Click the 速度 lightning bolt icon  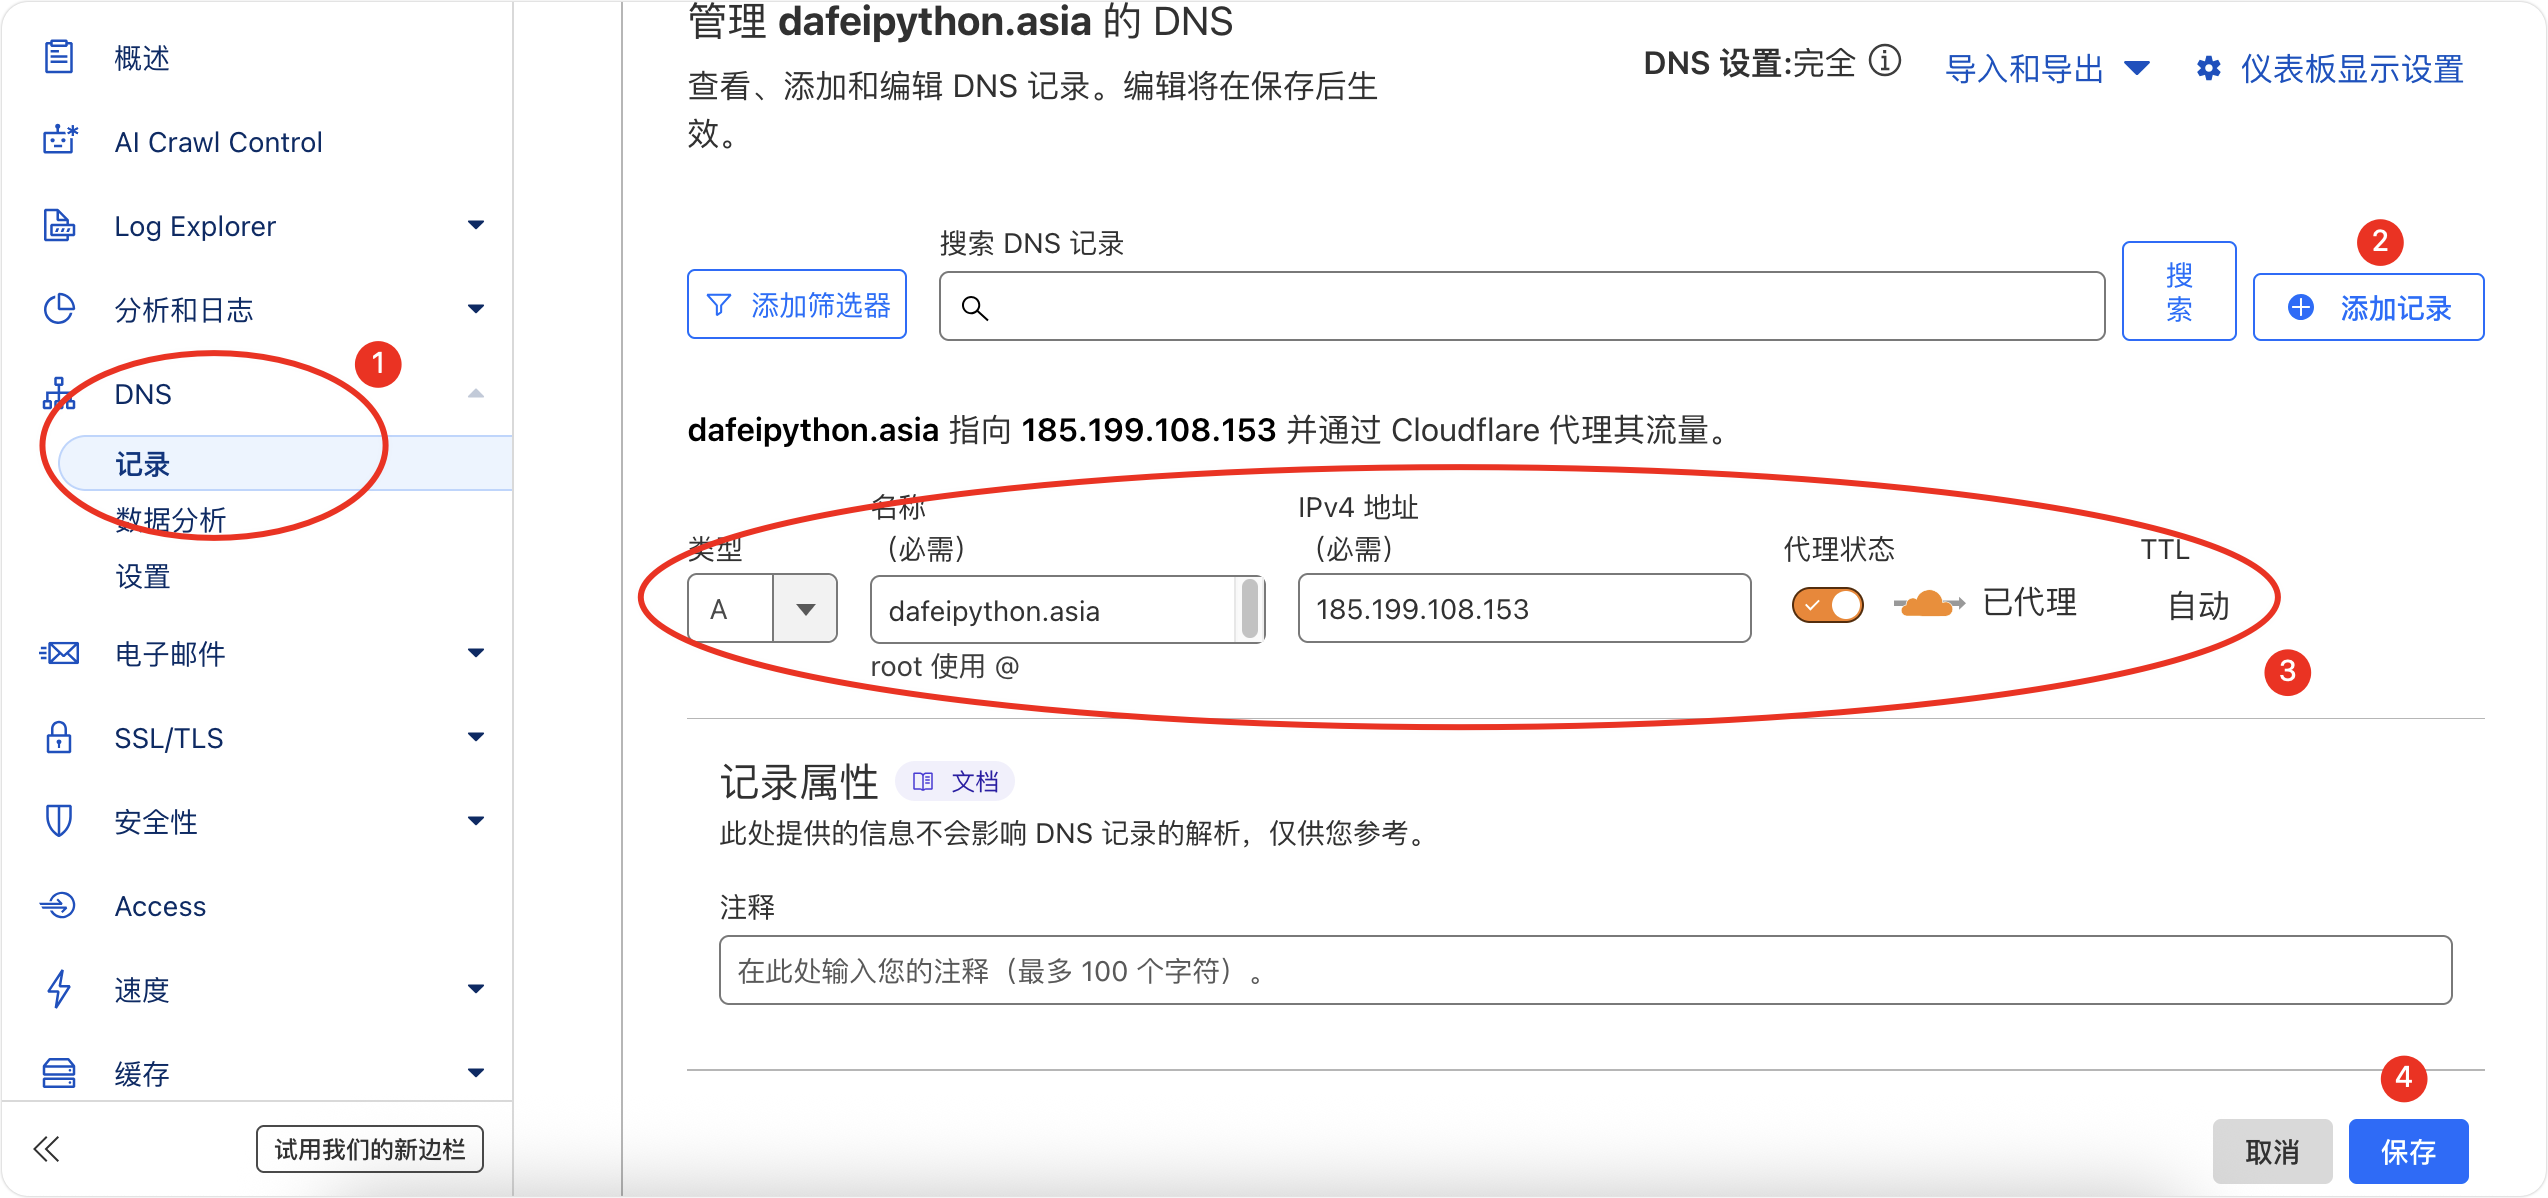[59, 989]
